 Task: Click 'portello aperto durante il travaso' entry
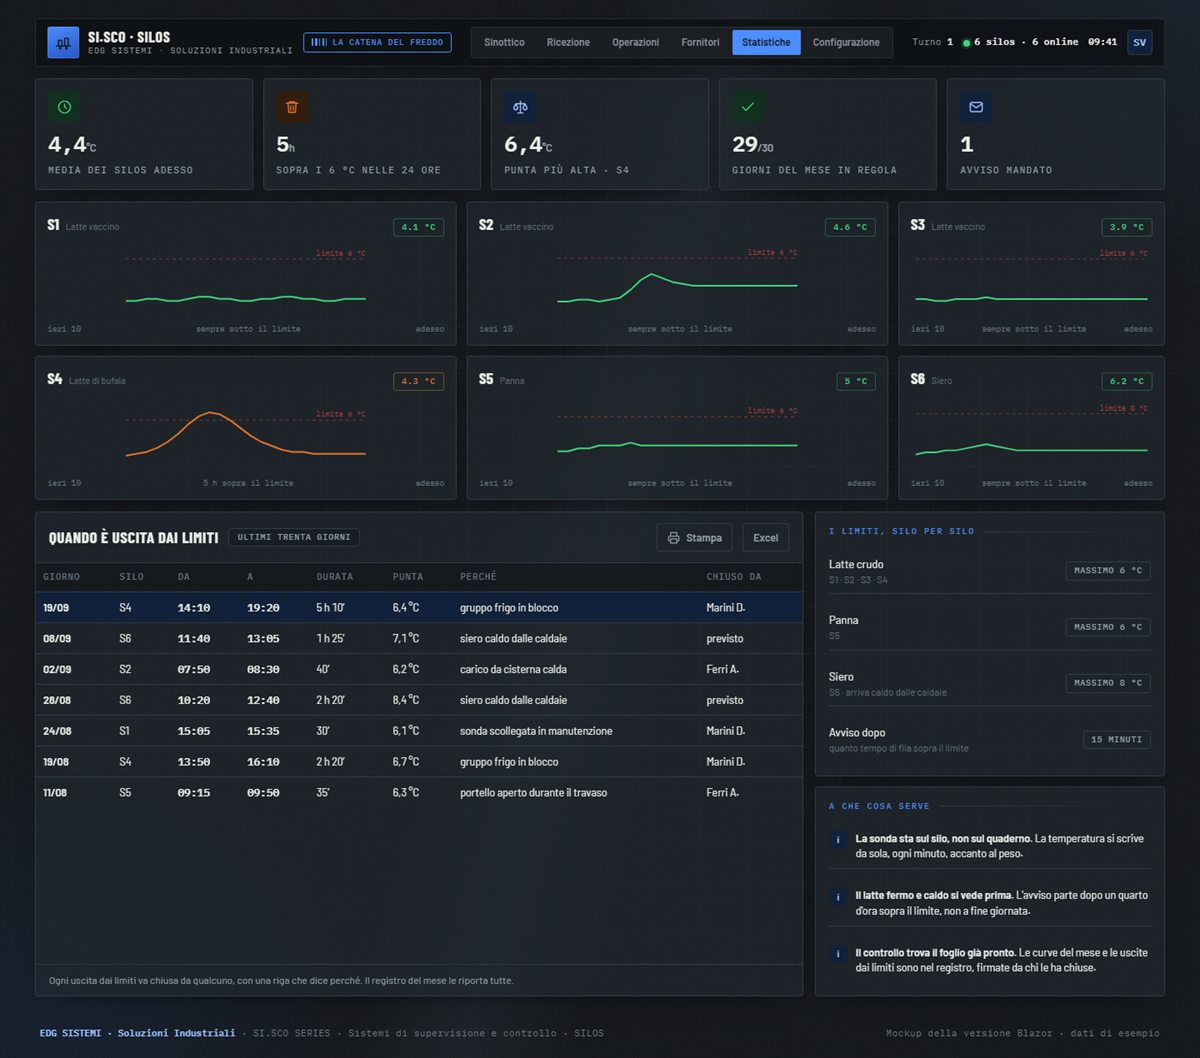[533, 793]
